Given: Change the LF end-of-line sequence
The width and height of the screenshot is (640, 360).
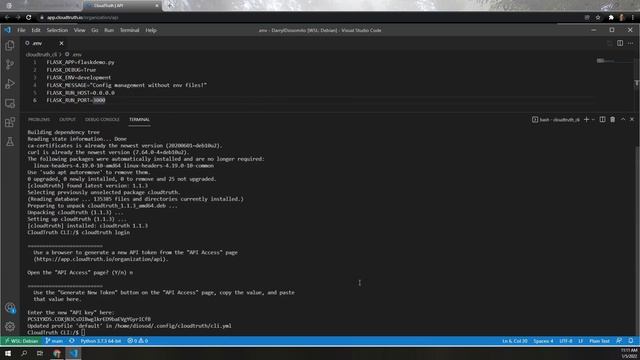Looking at the screenshot, I should [x=580, y=341].
